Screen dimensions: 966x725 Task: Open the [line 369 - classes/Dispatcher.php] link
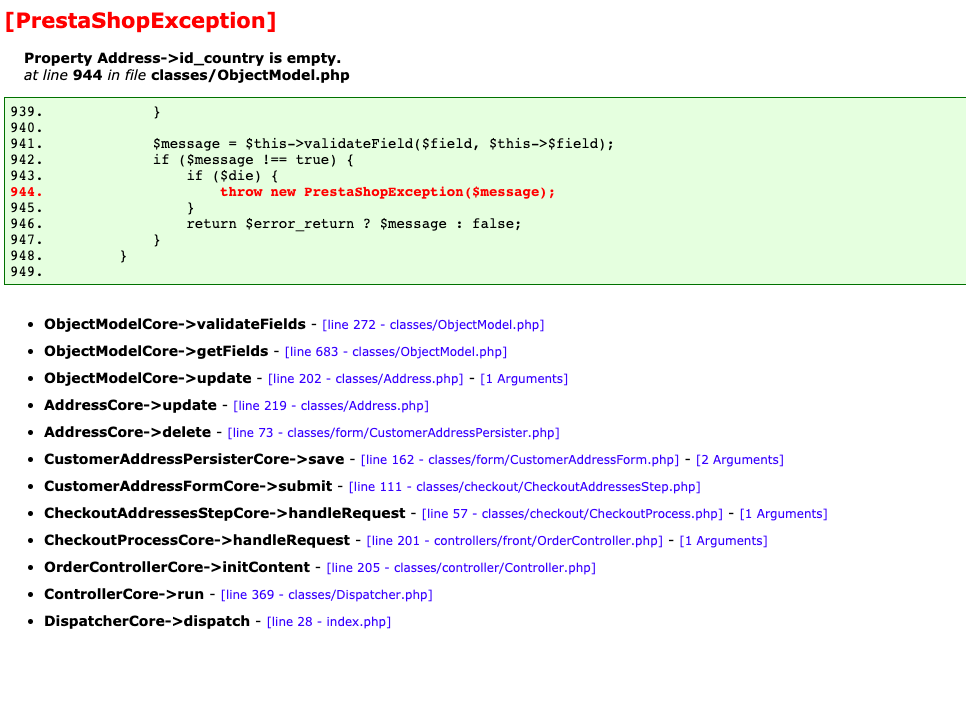(327, 596)
